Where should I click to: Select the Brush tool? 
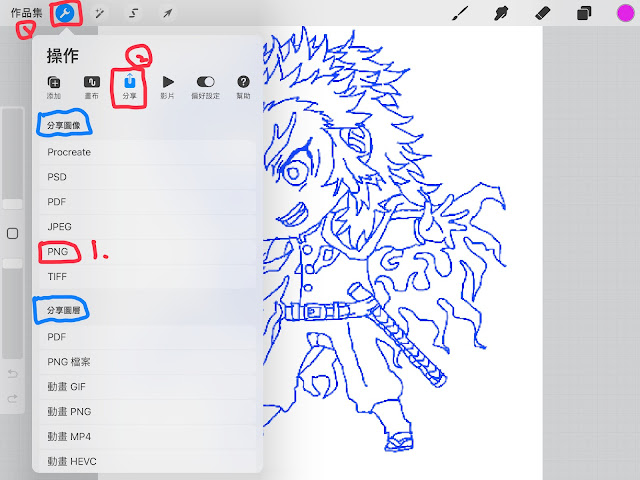click(460, 13)
